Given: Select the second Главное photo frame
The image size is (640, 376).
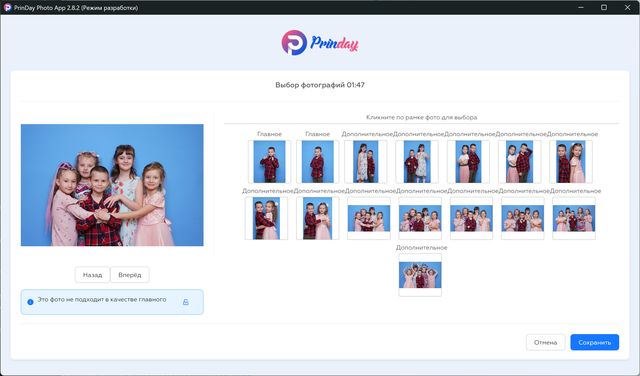Looking at the screenshot, I should (x=318, y=162).
